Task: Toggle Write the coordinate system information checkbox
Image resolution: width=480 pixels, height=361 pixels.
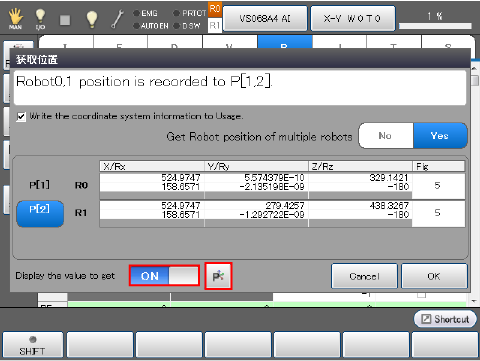Action: 21,117
